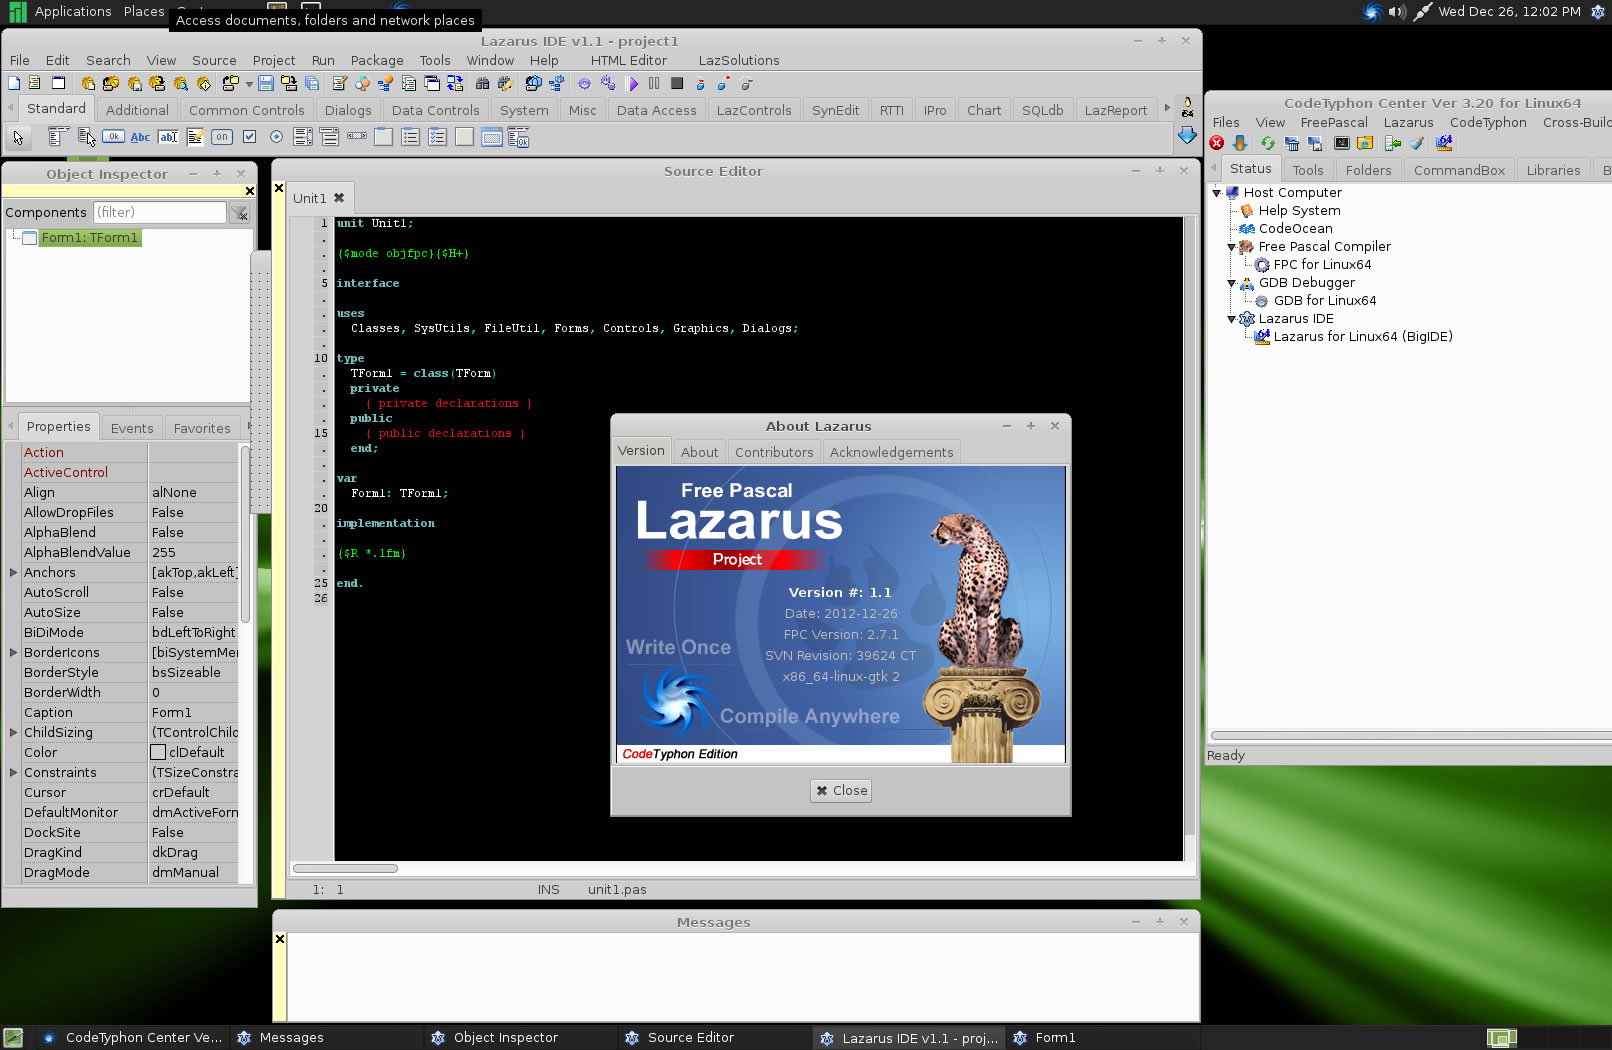1612x1050 pixels.
Task: Select the TScrollBar component icon
Action: 357,136
